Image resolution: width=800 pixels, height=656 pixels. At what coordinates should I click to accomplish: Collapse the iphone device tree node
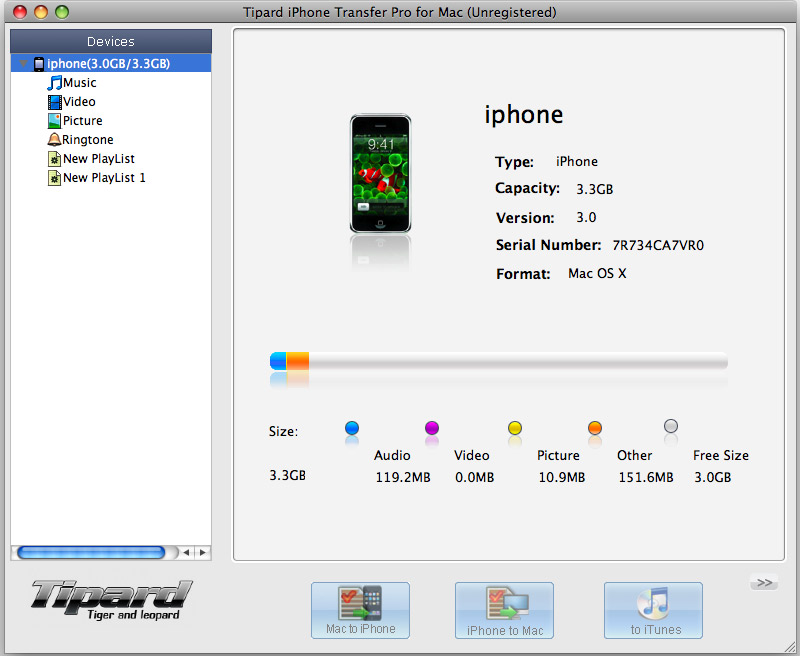click(x=23, y=64)
